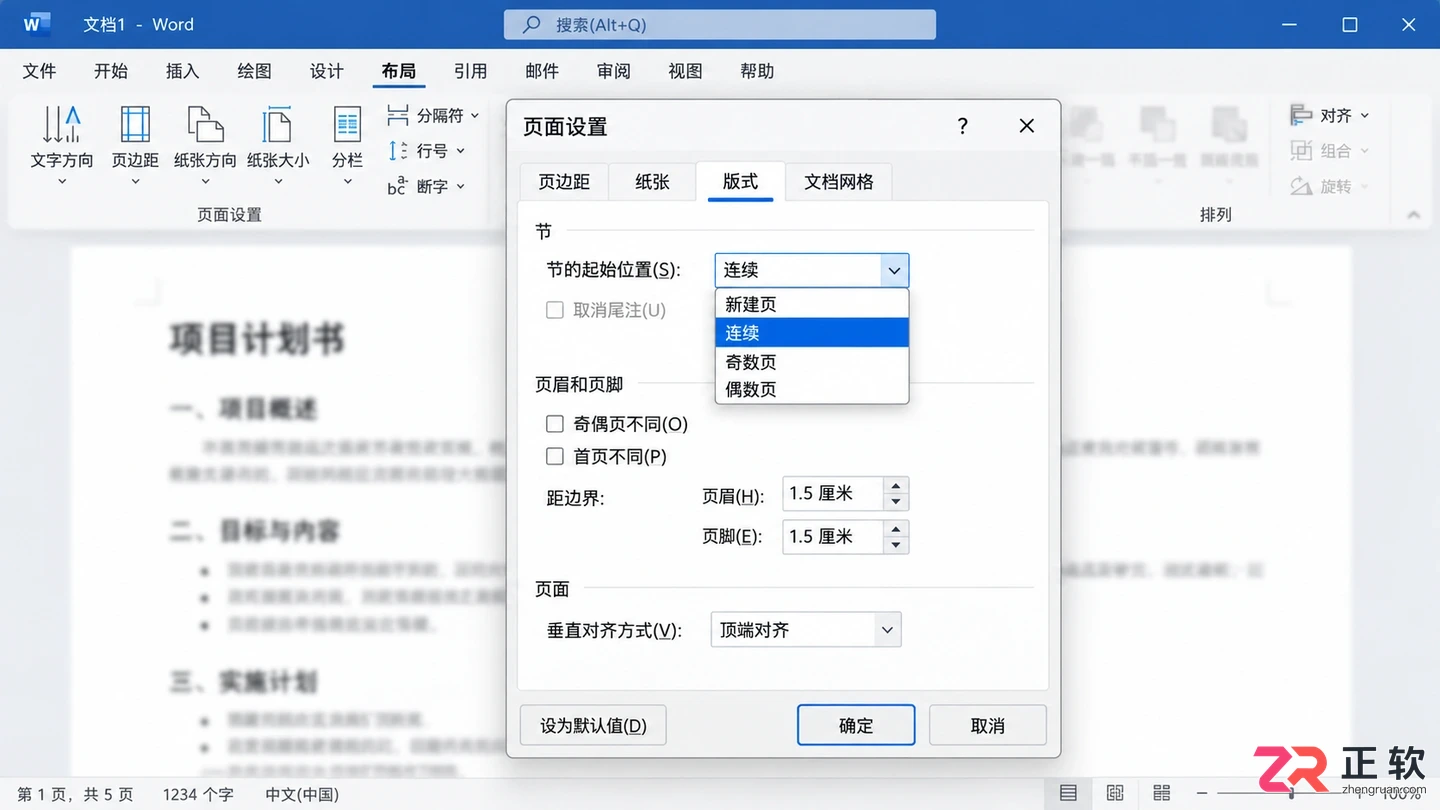Image resolution: width=1440 pixels, height=810 pixels.
Task: Click the 1234 个字 word count
Action: point(198,794)
